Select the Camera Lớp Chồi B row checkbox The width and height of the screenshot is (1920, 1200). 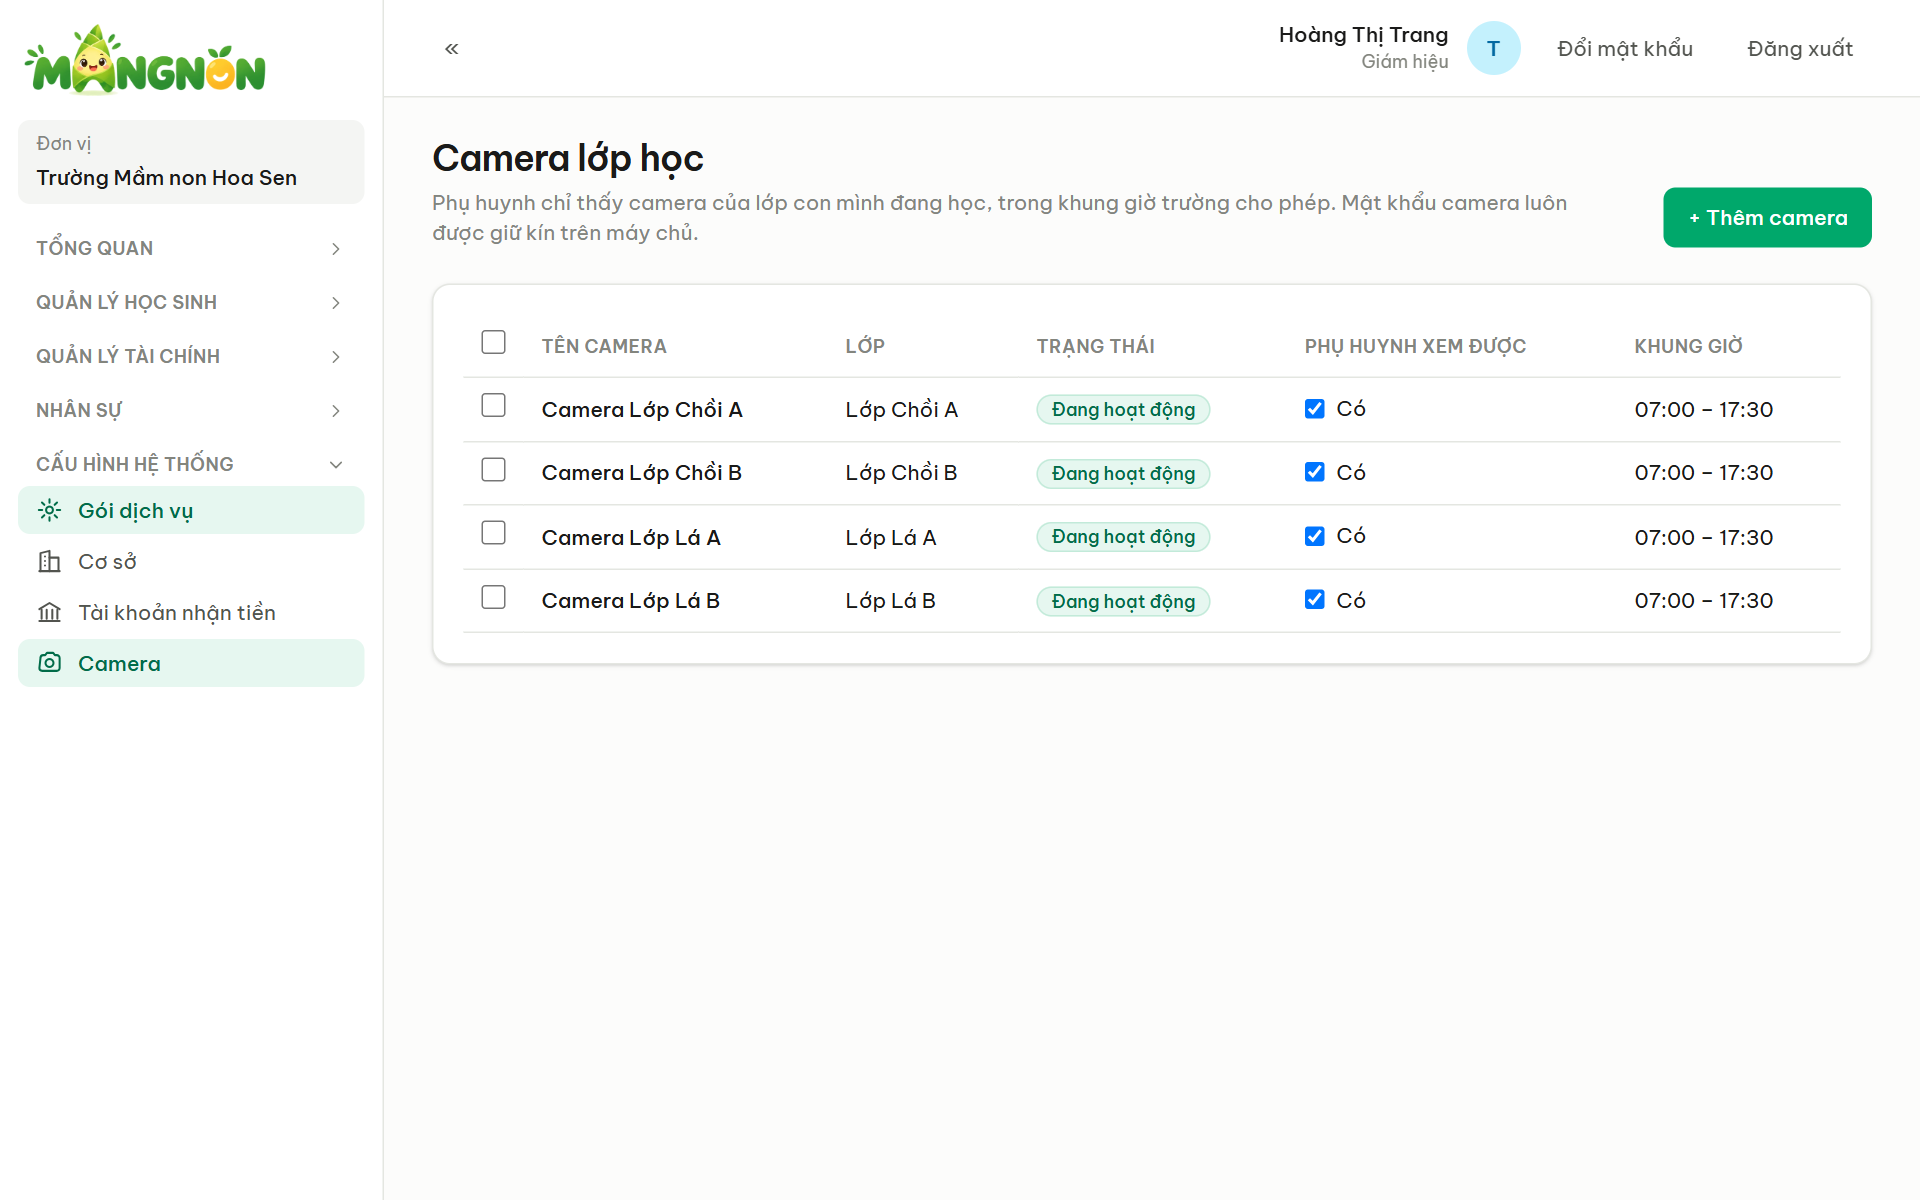tap(493, 469)
